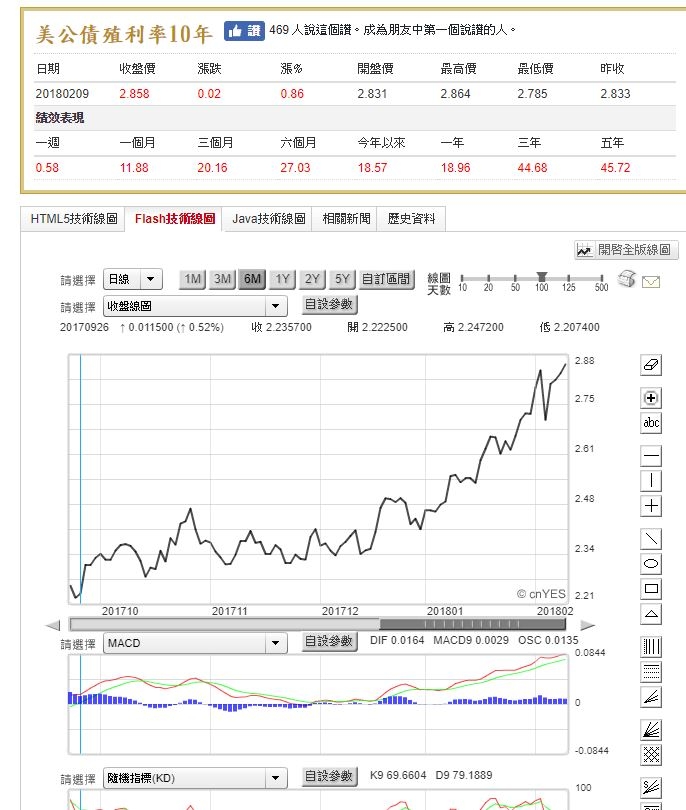Move chart range left with arrow
Viewport: 686px width, 810px height.
pos(53,625)
